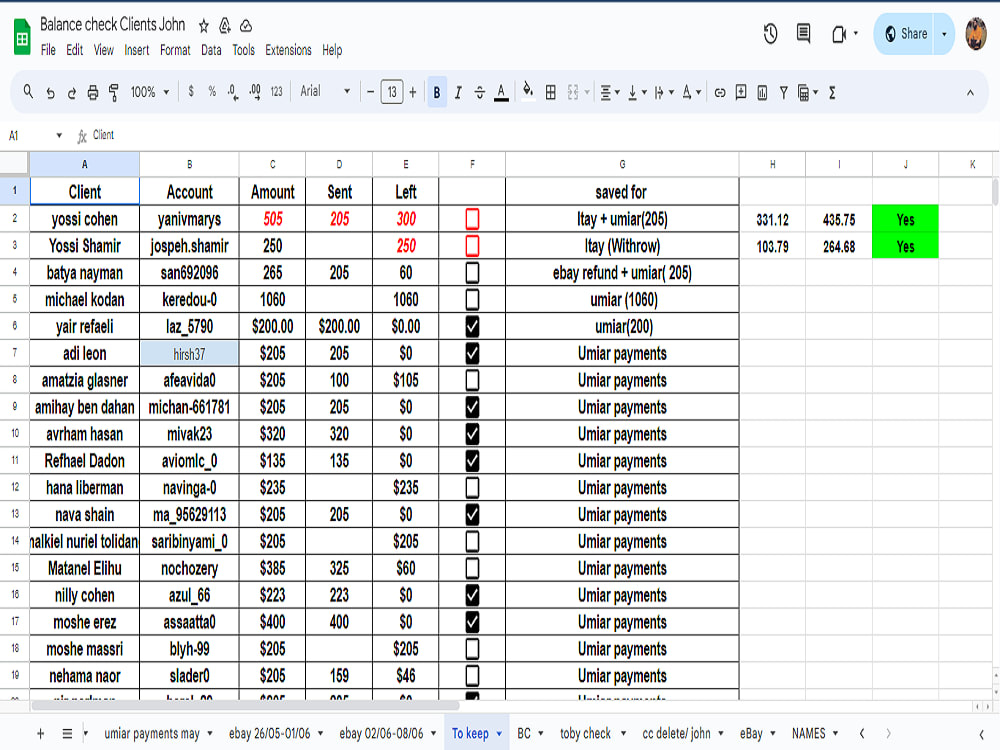Hide the menus with collapse arrow

click(x=970, y=93)
